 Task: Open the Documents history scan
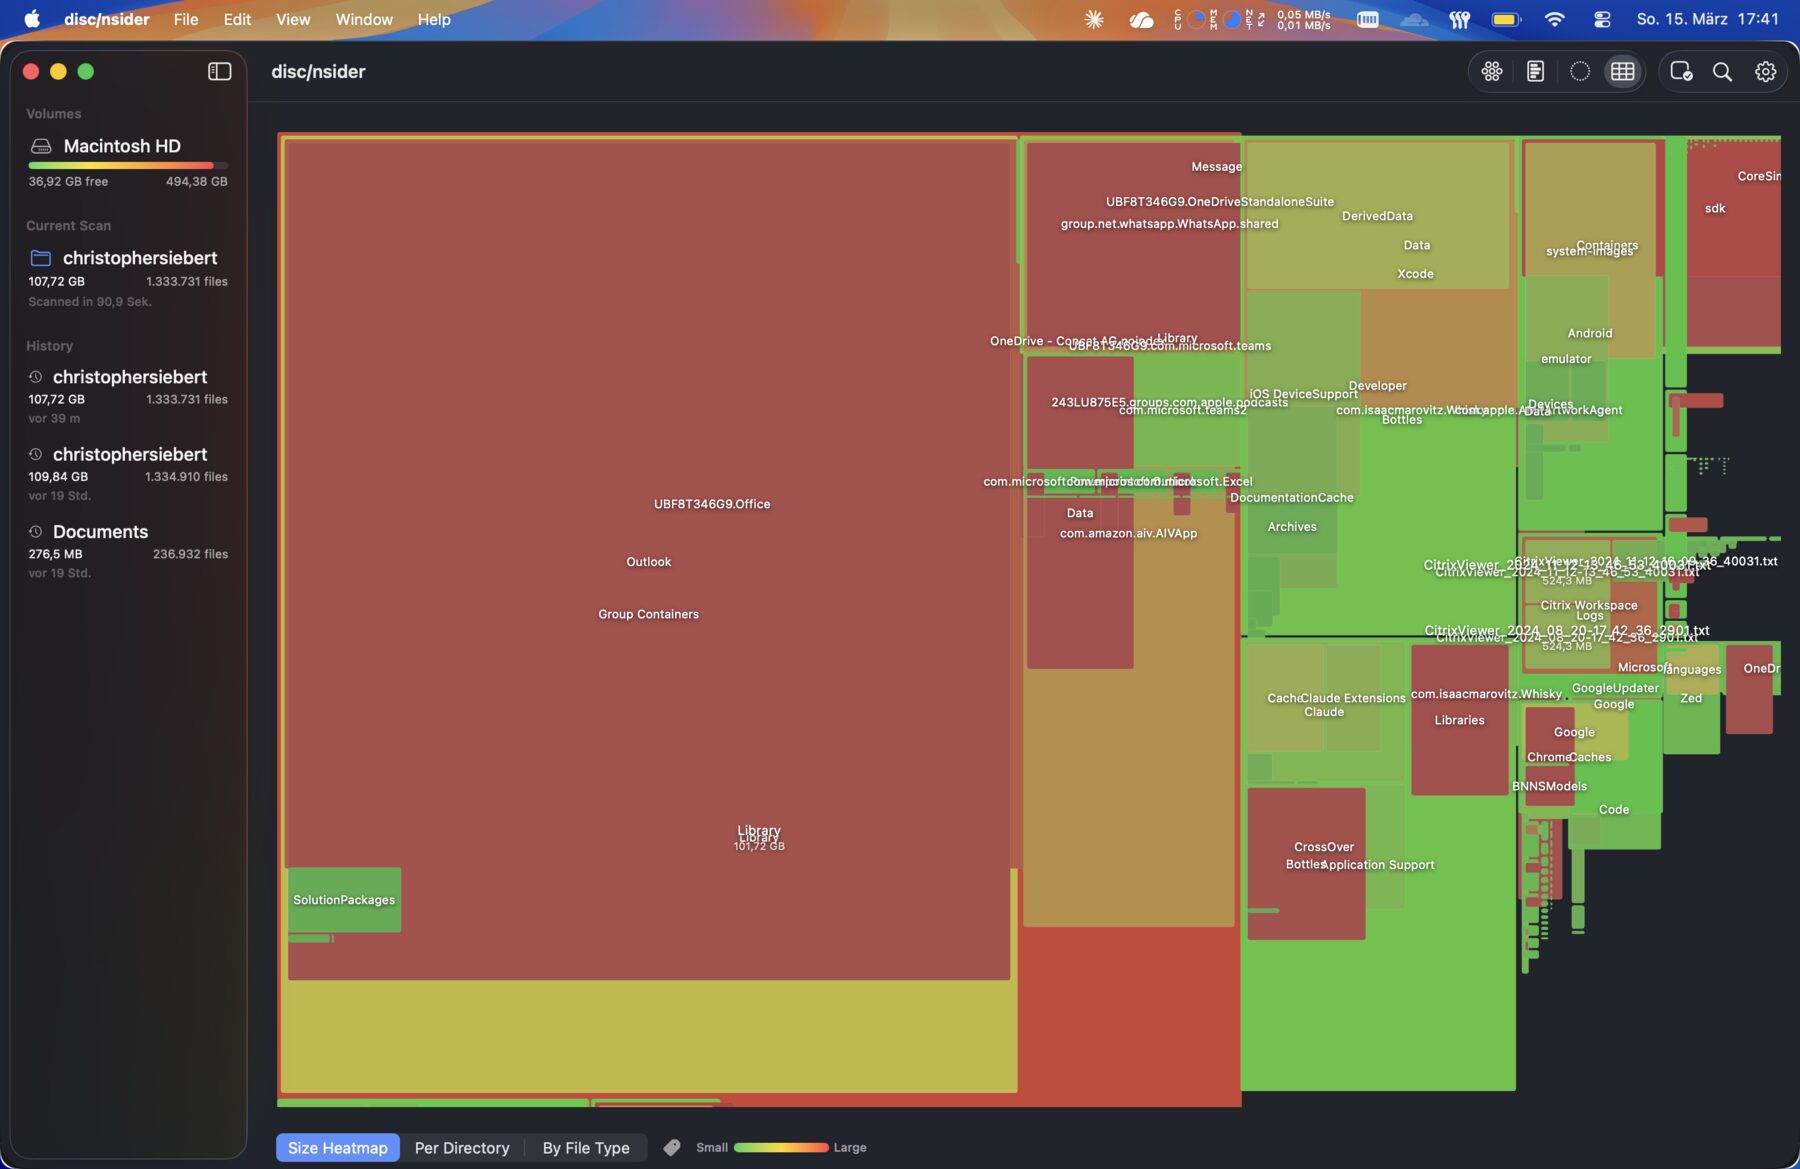[128, 551]
